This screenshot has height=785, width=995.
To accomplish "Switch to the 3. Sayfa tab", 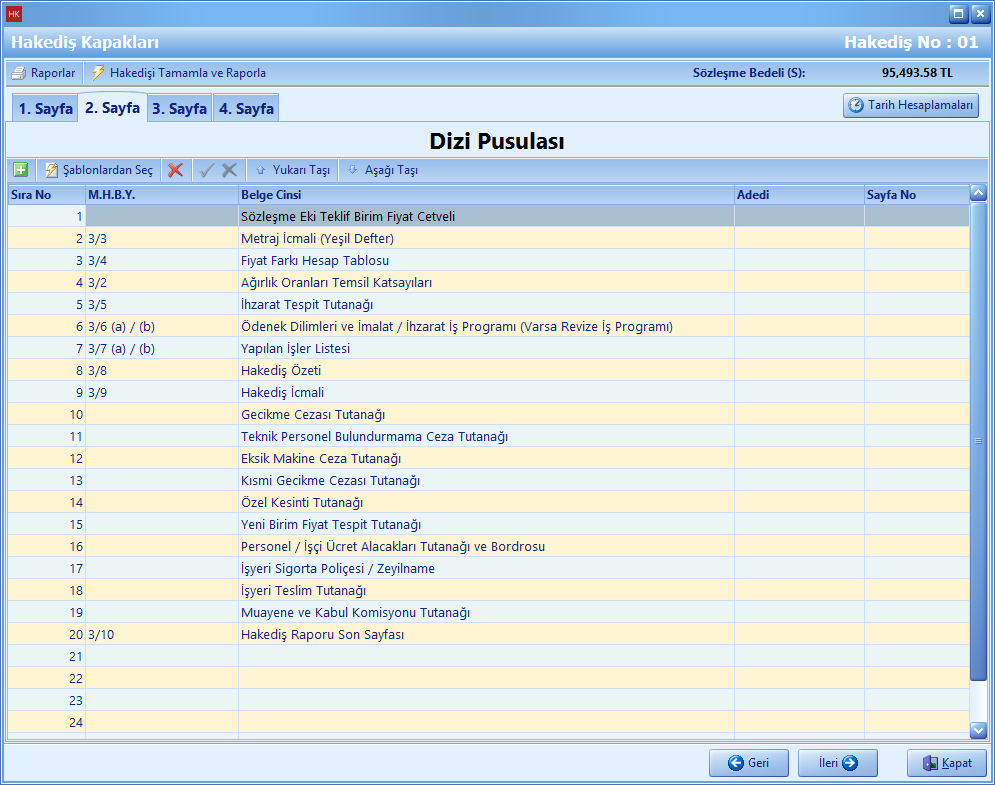I will tap(179, 109).
